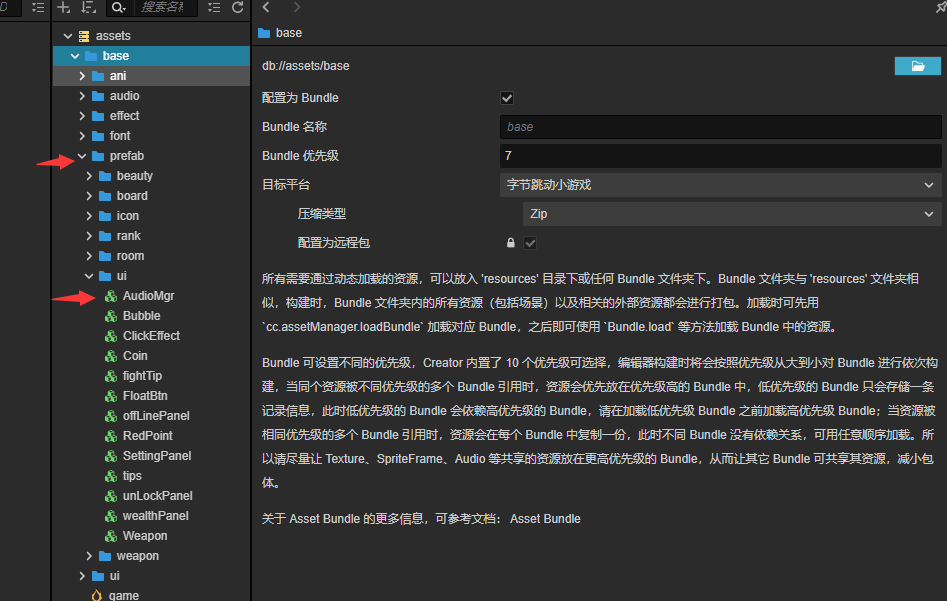Go back with the inspector left arrow

266,7
